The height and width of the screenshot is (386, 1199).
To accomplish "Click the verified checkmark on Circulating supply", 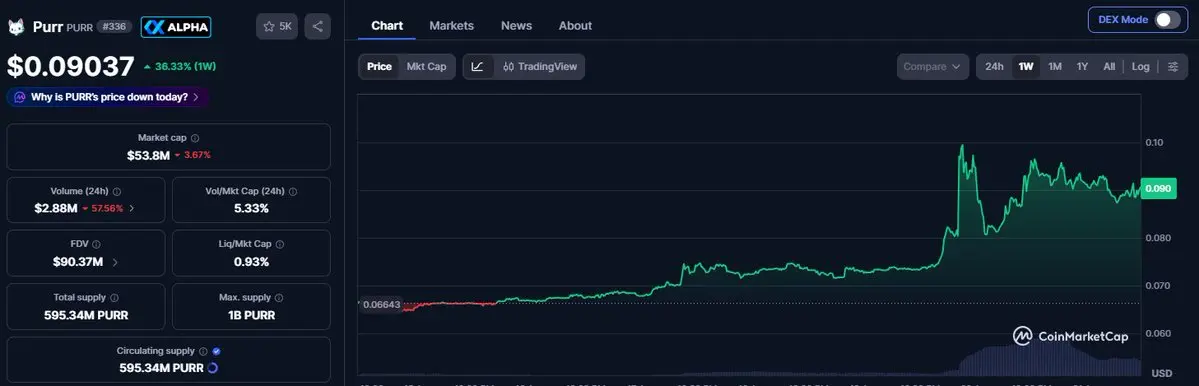I will click(216, 352).
